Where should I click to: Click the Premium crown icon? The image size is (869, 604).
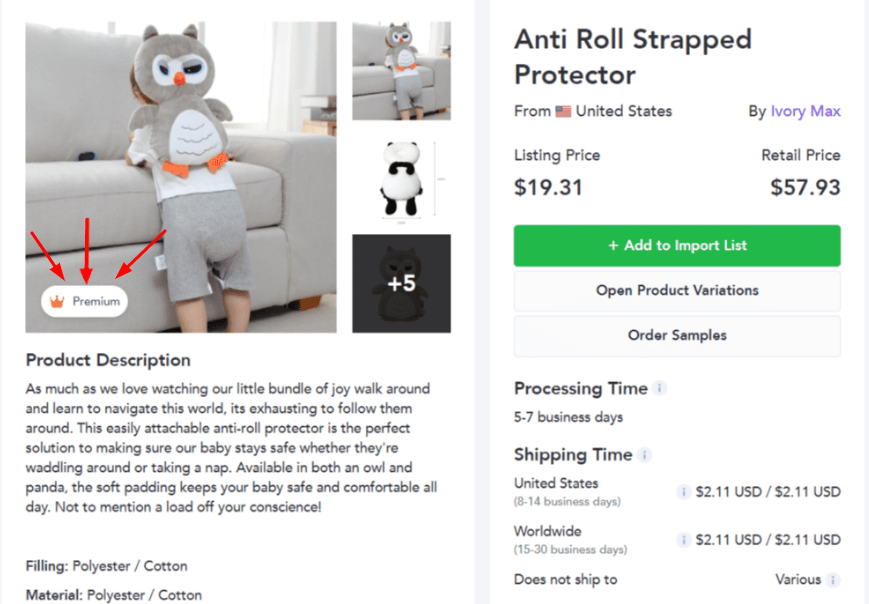pyautogui.click(x=57, y=301)
